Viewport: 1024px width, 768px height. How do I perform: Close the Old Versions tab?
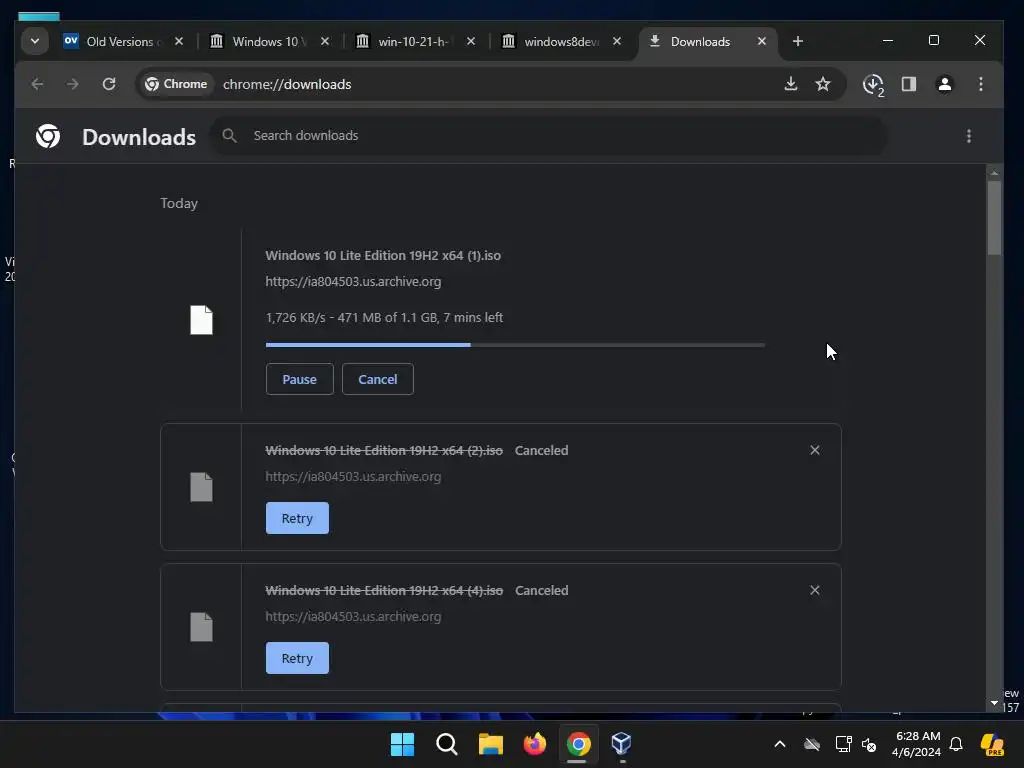(179, 41)
